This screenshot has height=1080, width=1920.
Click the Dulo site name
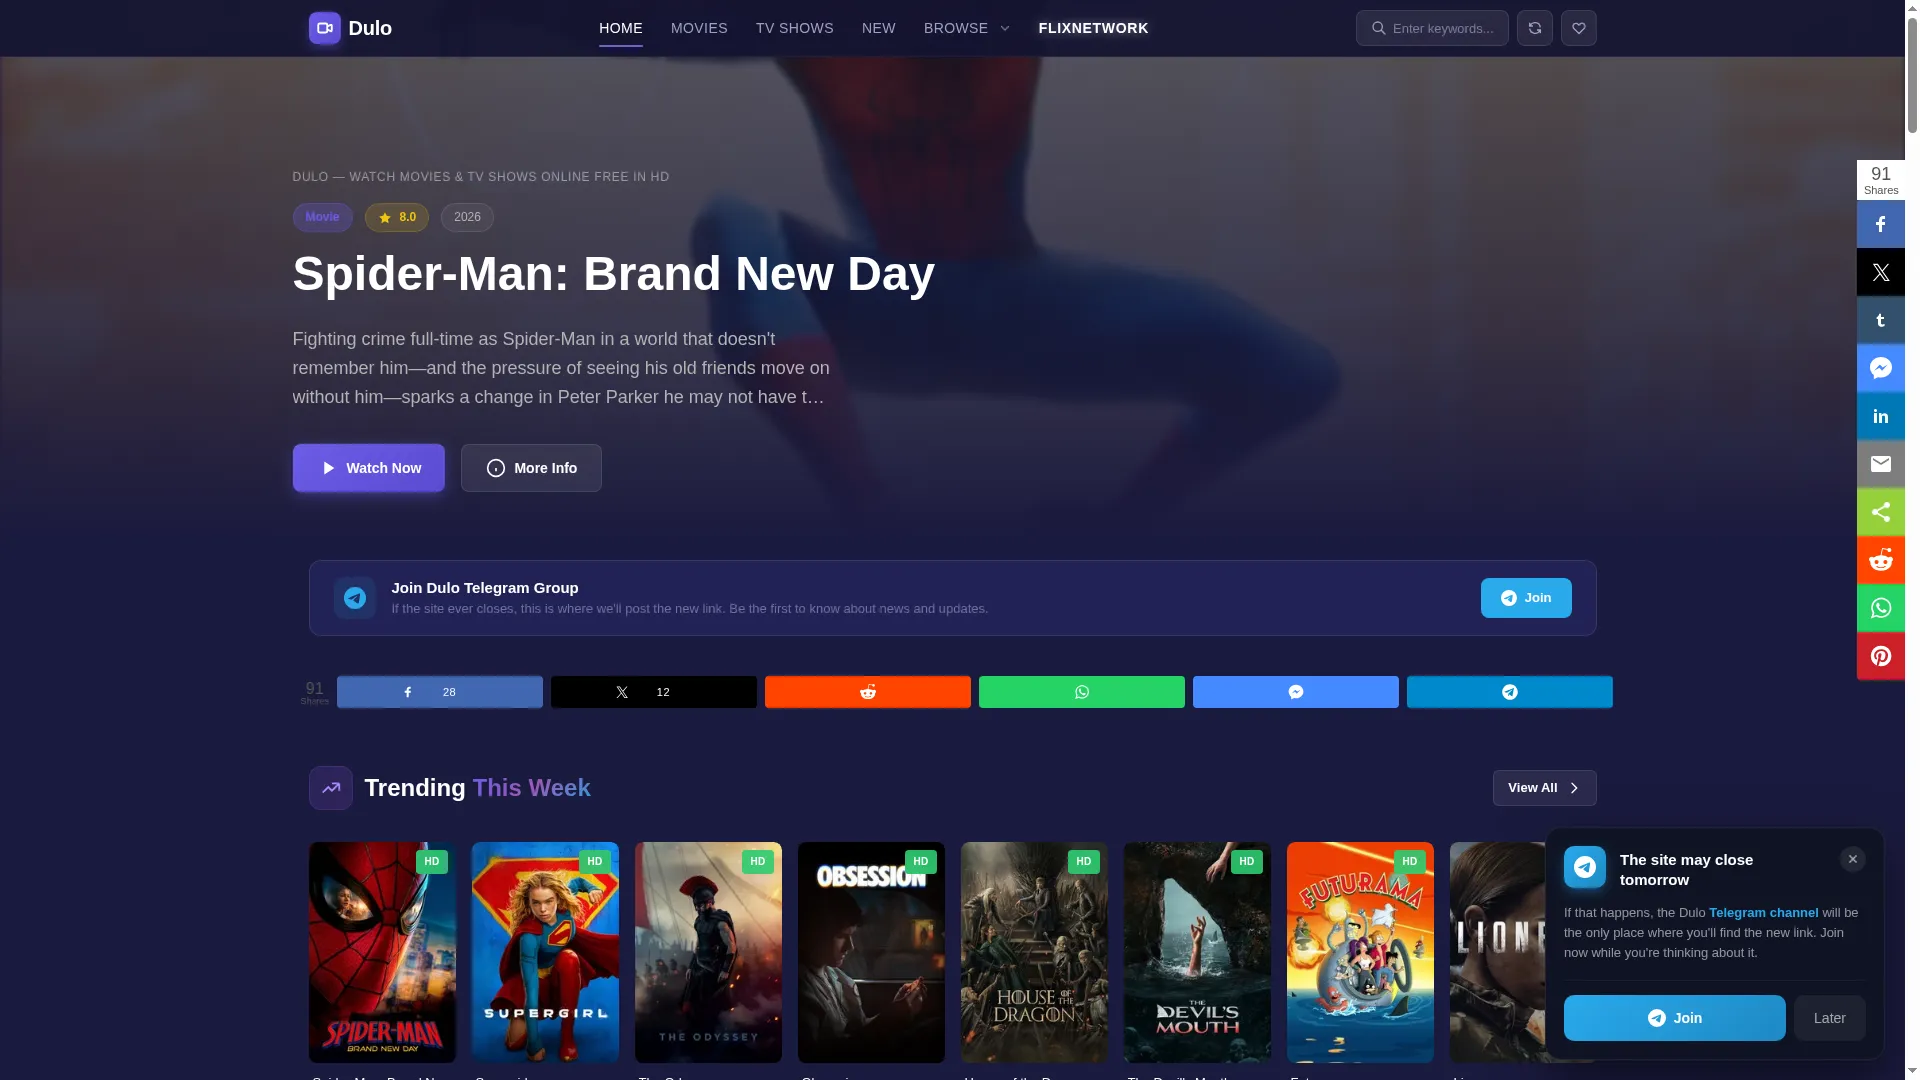370,28
